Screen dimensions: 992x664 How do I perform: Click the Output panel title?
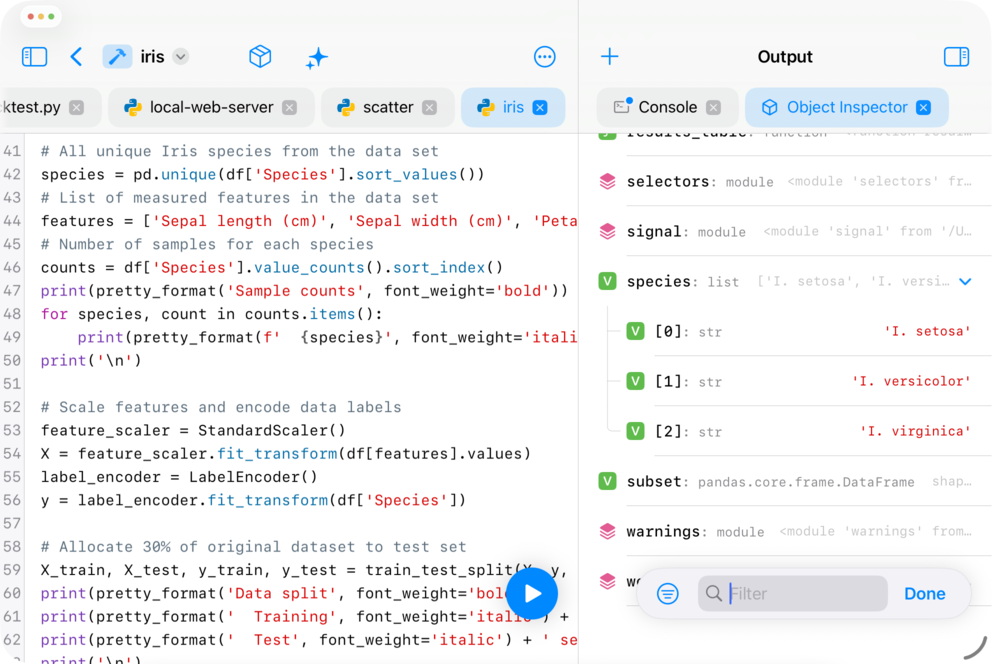785,57
